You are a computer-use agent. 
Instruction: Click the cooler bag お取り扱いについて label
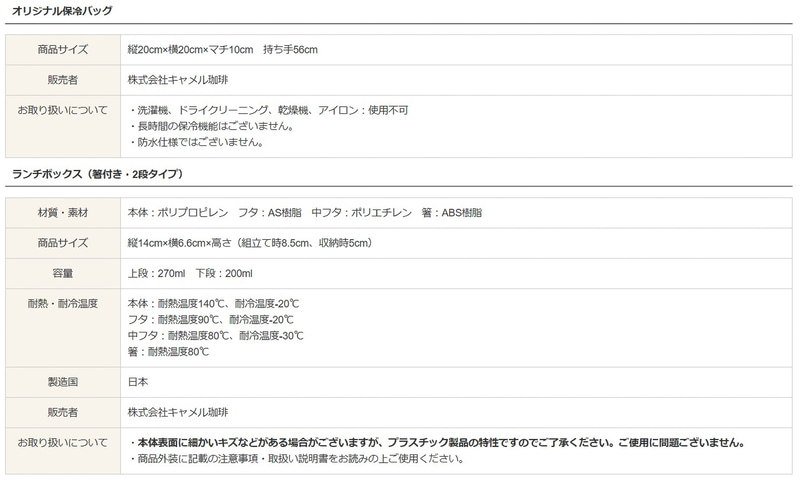pos(63,110)
